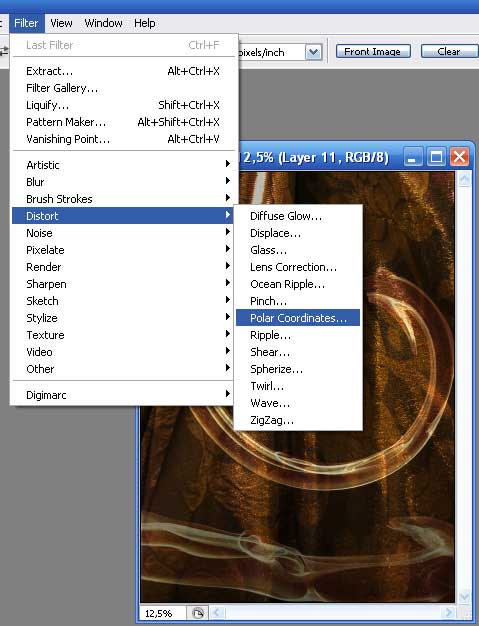Expand the Distort submenu
Image resolution: width=479 pixels, height=626 pixels.
click(x=123, y=216)
